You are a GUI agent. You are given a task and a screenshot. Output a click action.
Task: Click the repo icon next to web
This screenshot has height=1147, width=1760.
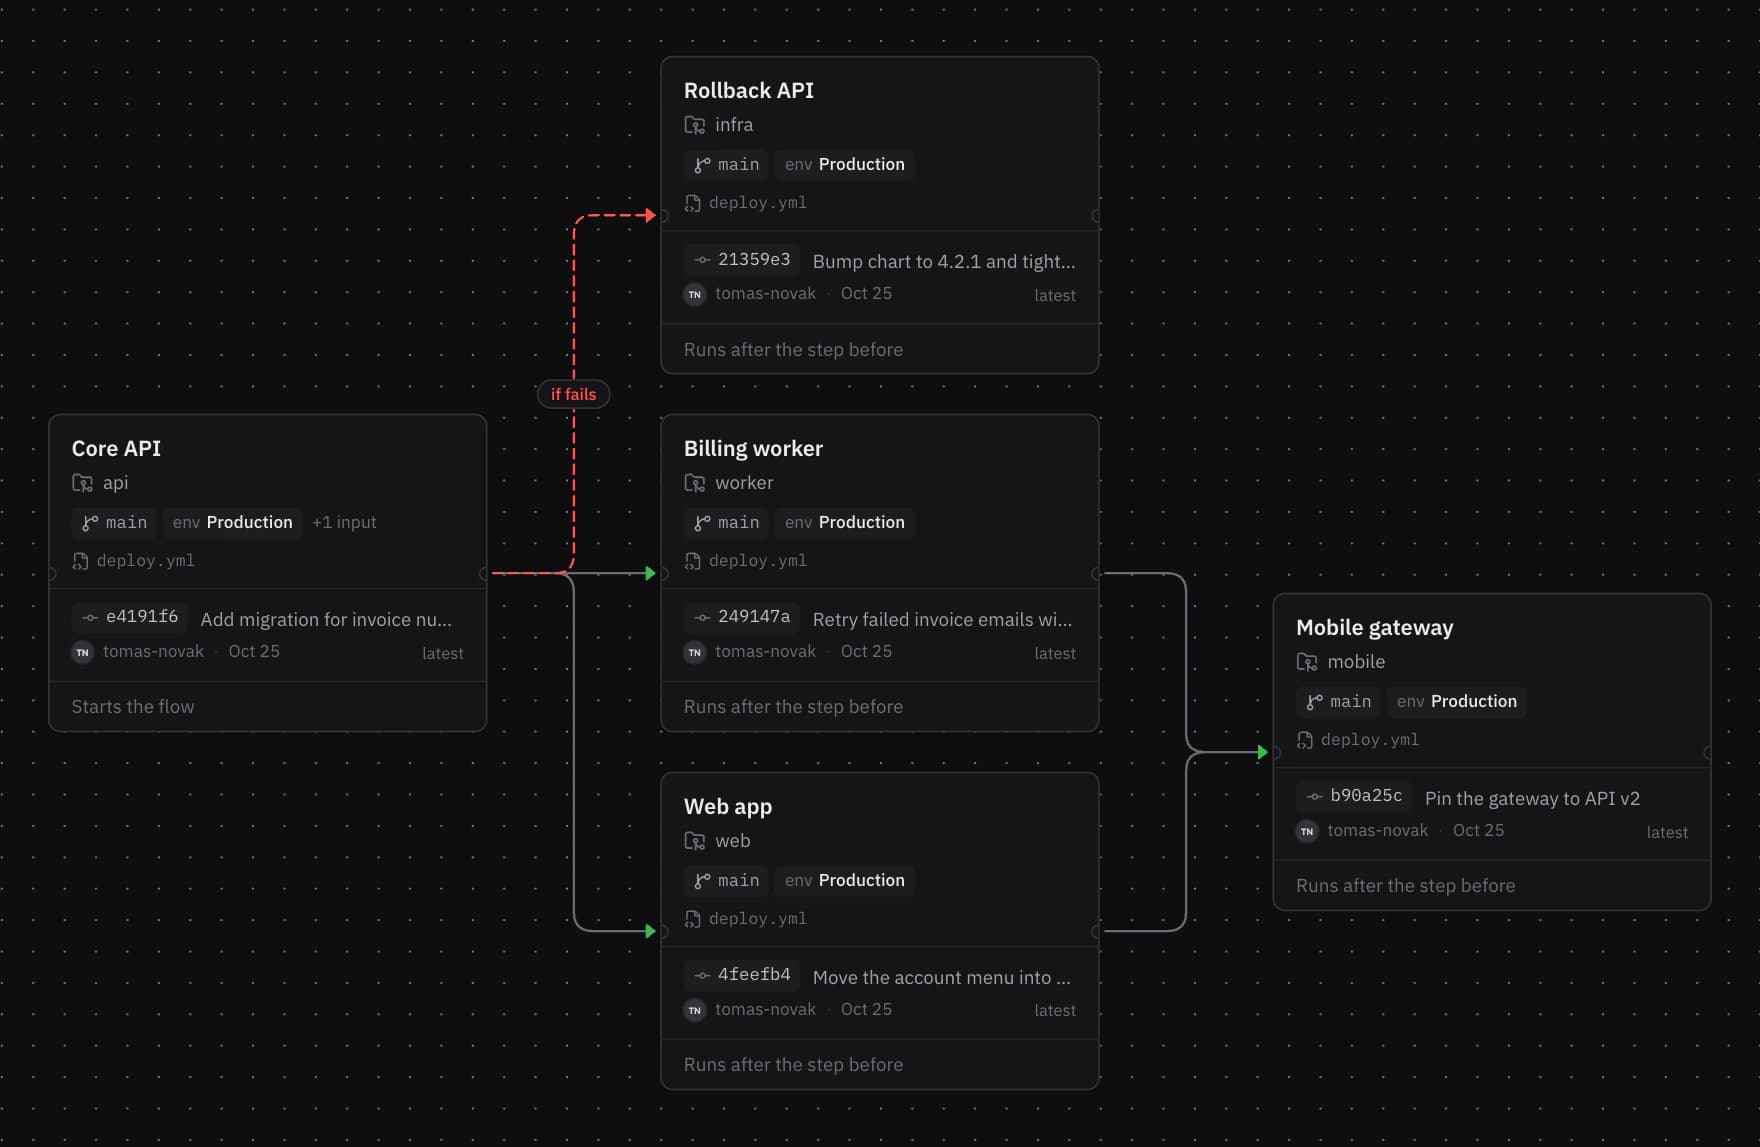pos(694,841)
